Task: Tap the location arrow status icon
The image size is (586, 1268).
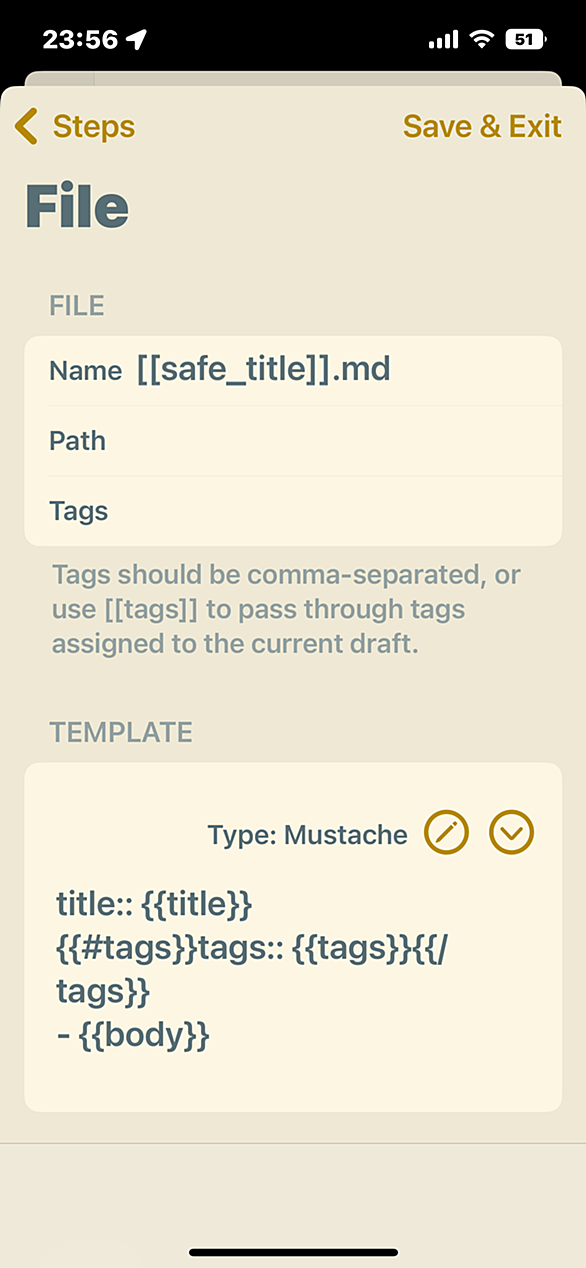Action: [x=137, y=39]
